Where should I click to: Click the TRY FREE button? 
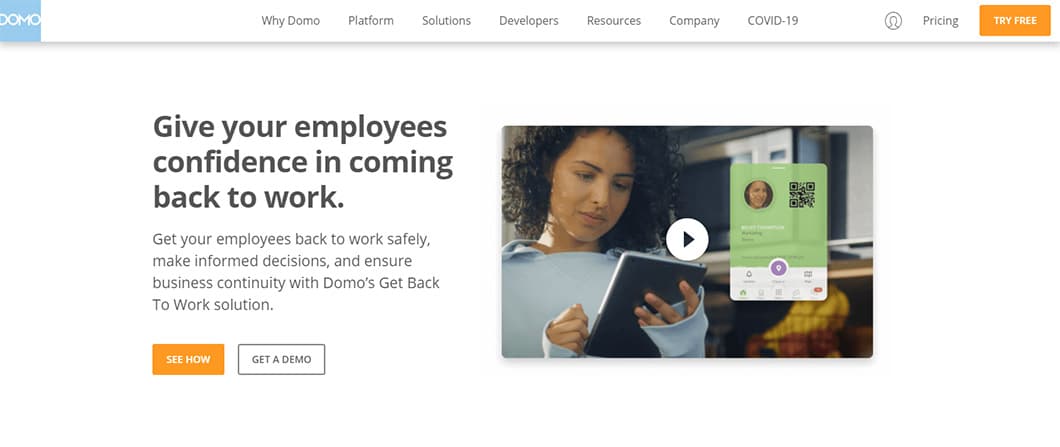pos(1015,21)
